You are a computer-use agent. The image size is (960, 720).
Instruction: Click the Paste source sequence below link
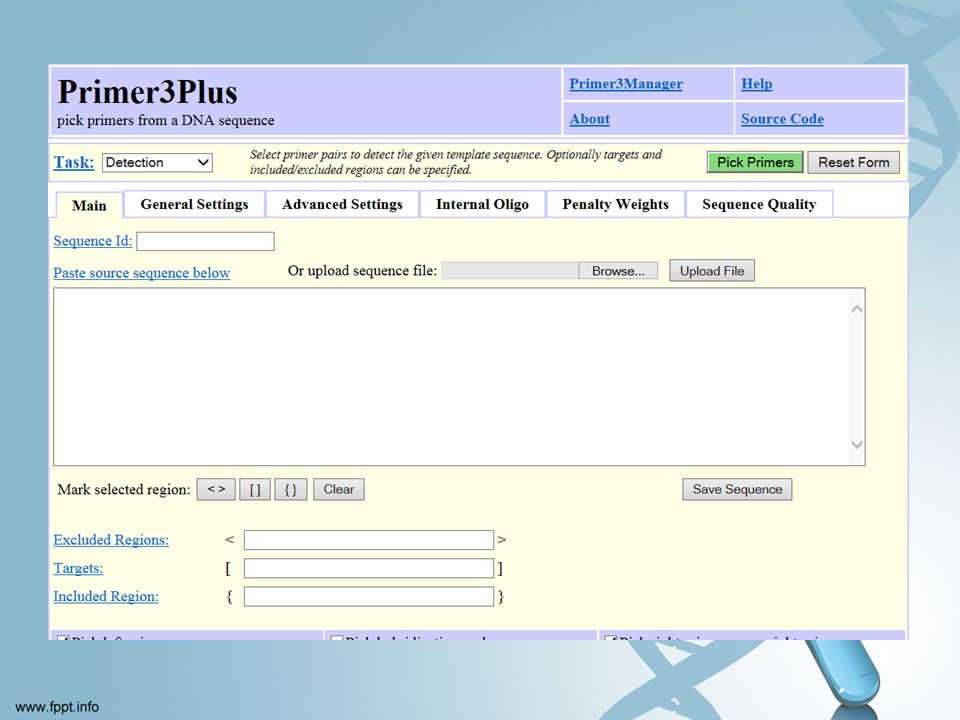pos(141,272)
